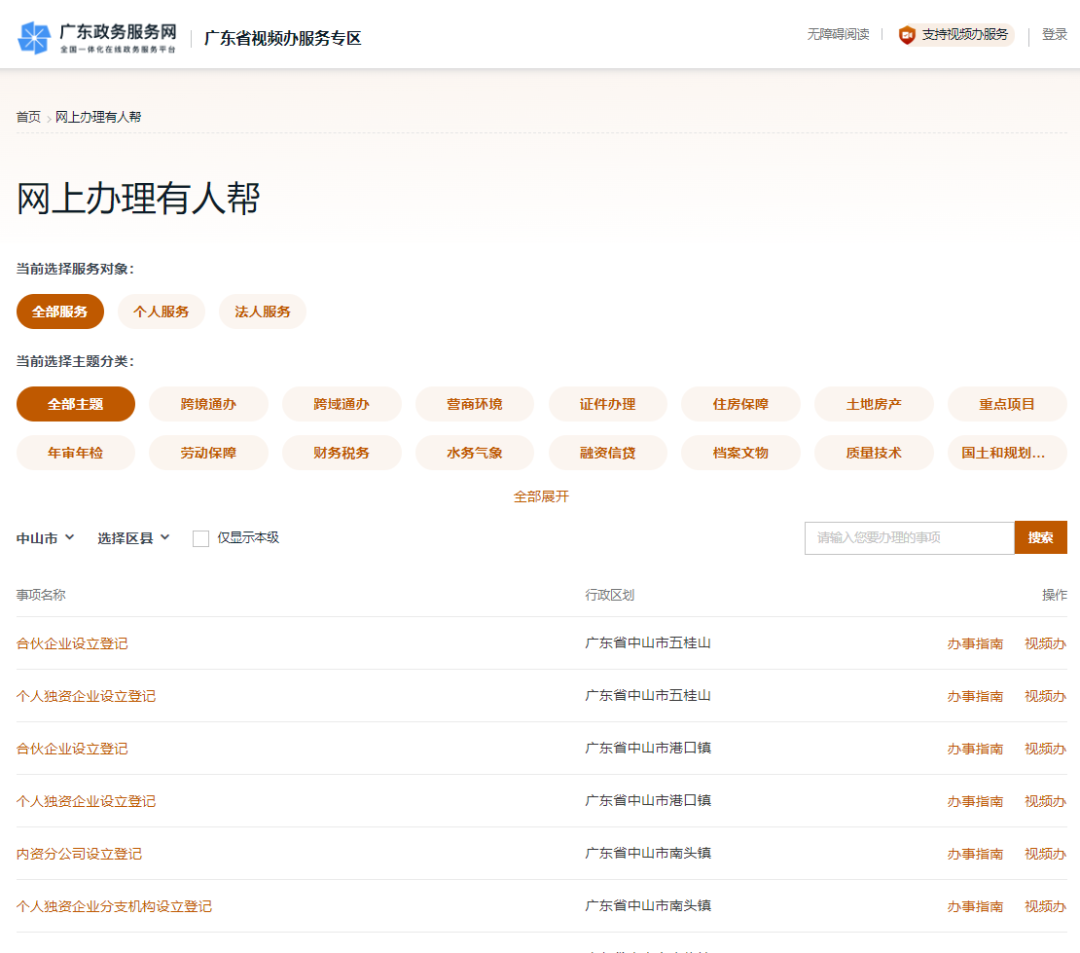
Task: Click the 搜索 search button
Action: point(1041,537)
